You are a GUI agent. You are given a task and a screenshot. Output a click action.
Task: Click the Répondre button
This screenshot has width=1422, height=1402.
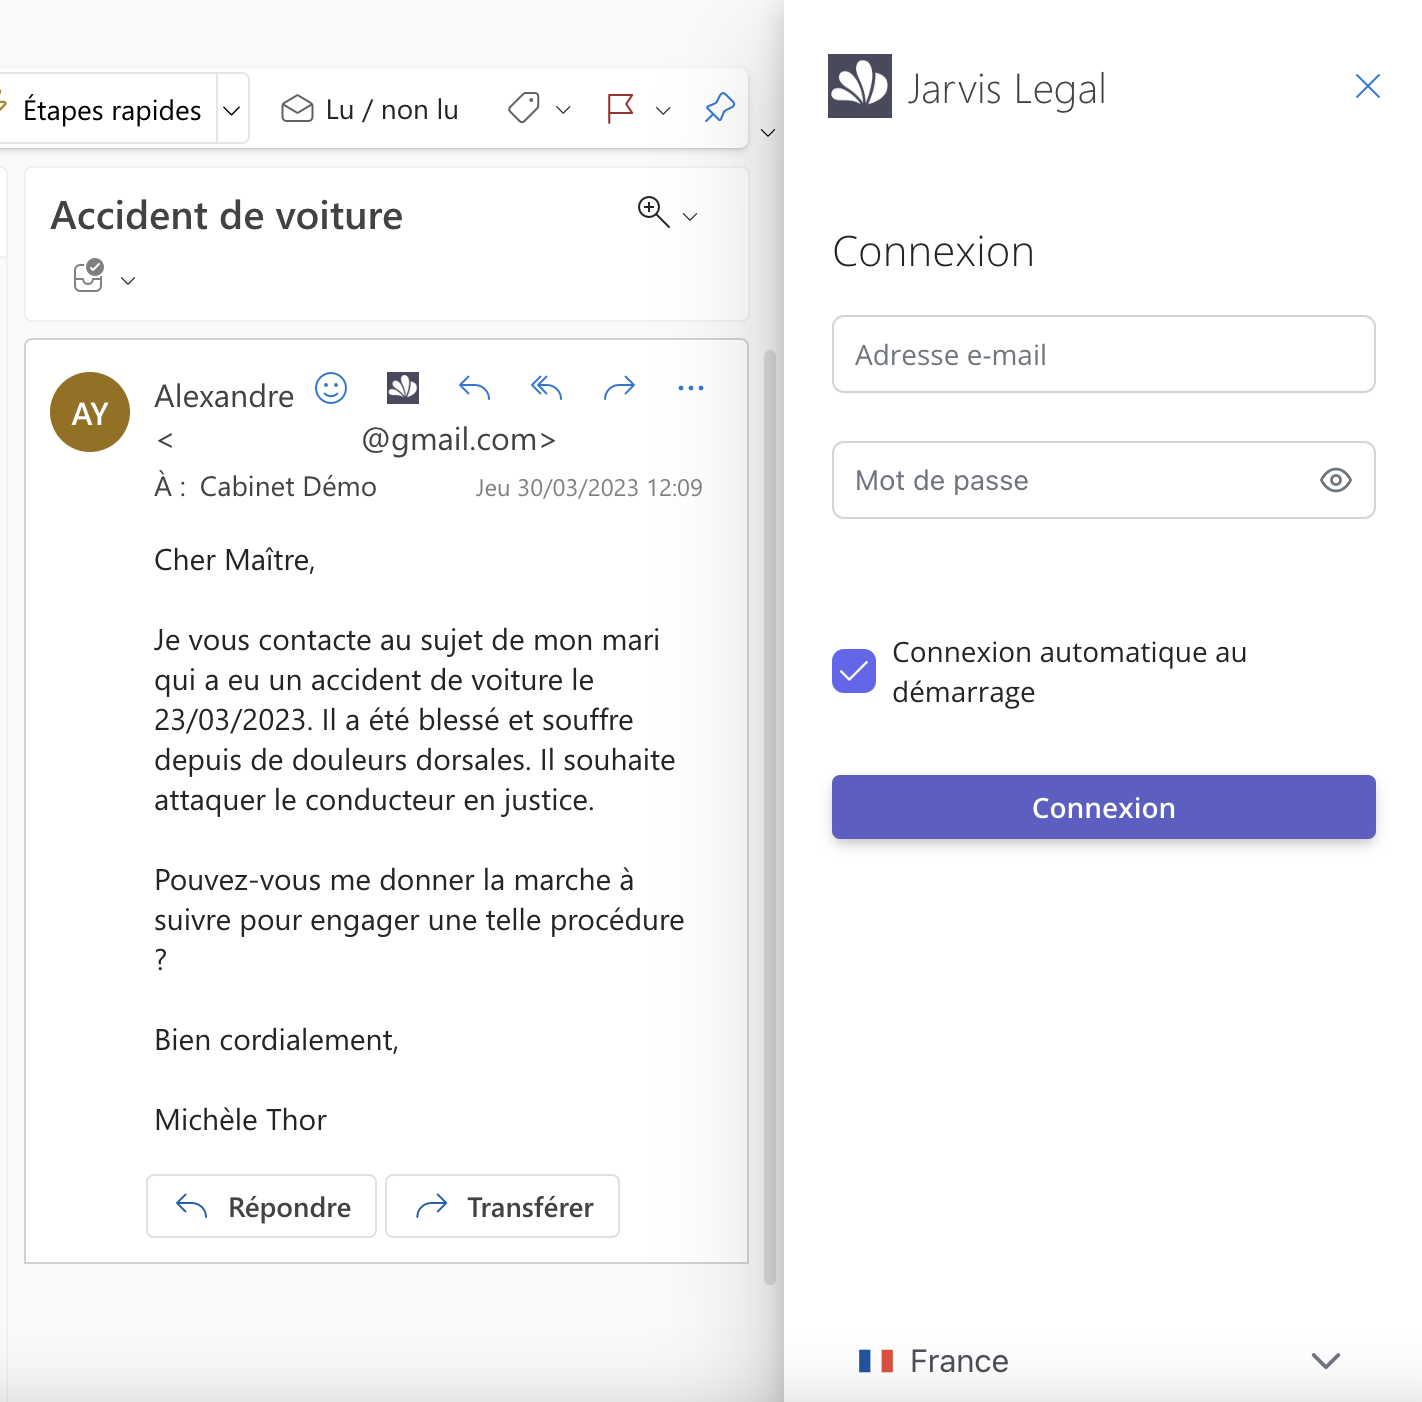(x=262, y=1206)
